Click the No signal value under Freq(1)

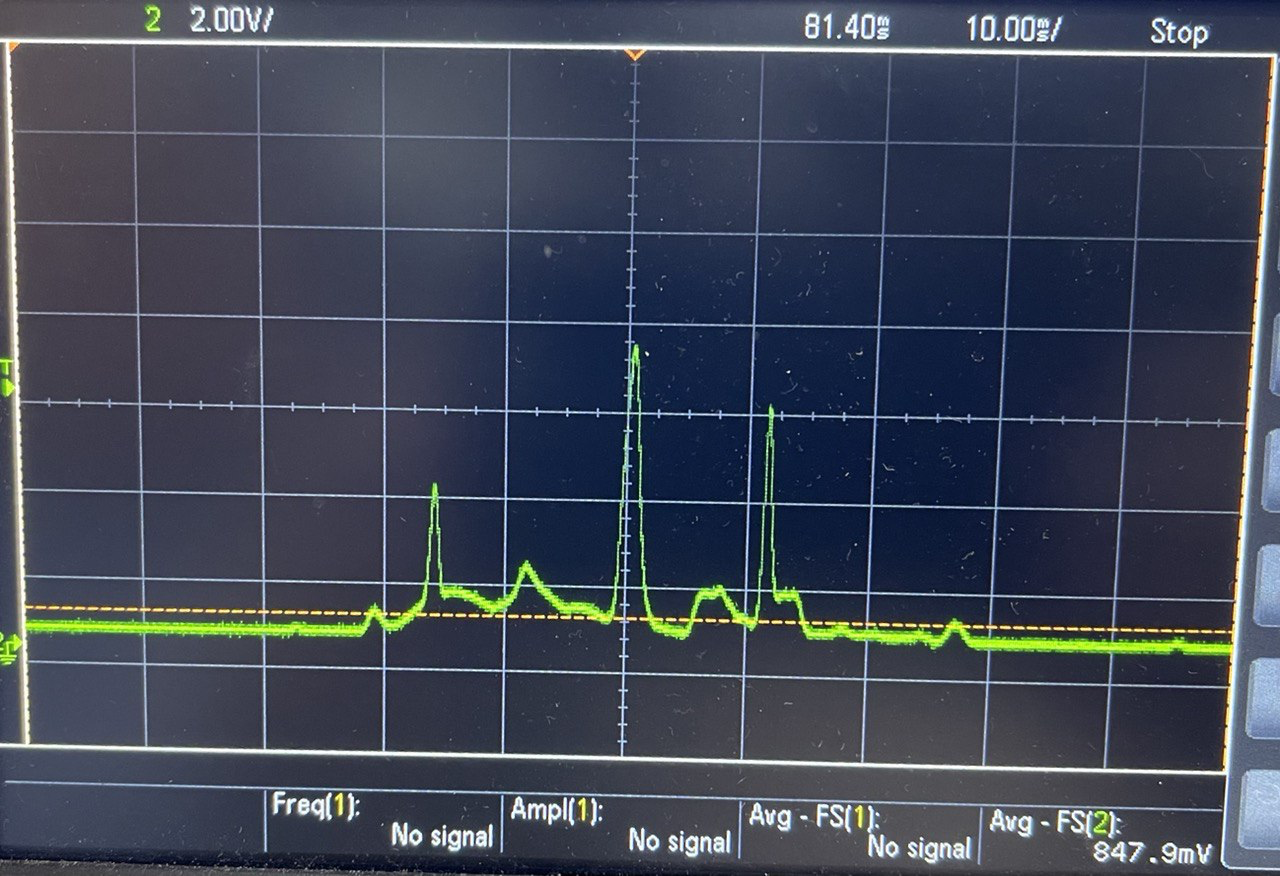(443, 835)
